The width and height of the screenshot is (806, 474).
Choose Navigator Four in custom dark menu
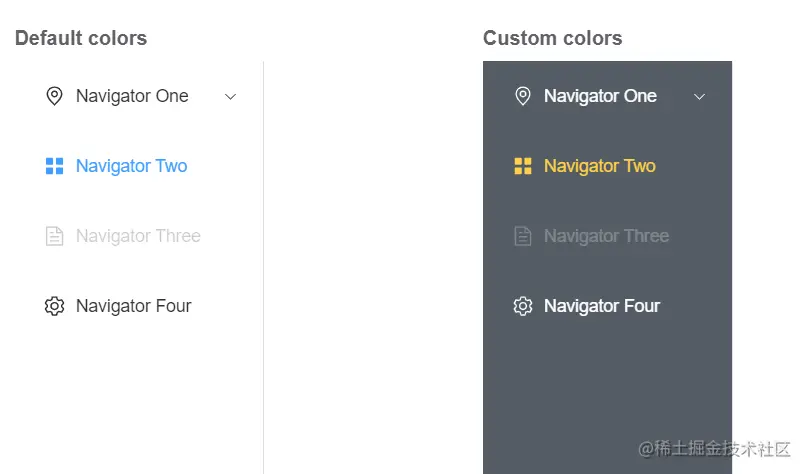602,306
